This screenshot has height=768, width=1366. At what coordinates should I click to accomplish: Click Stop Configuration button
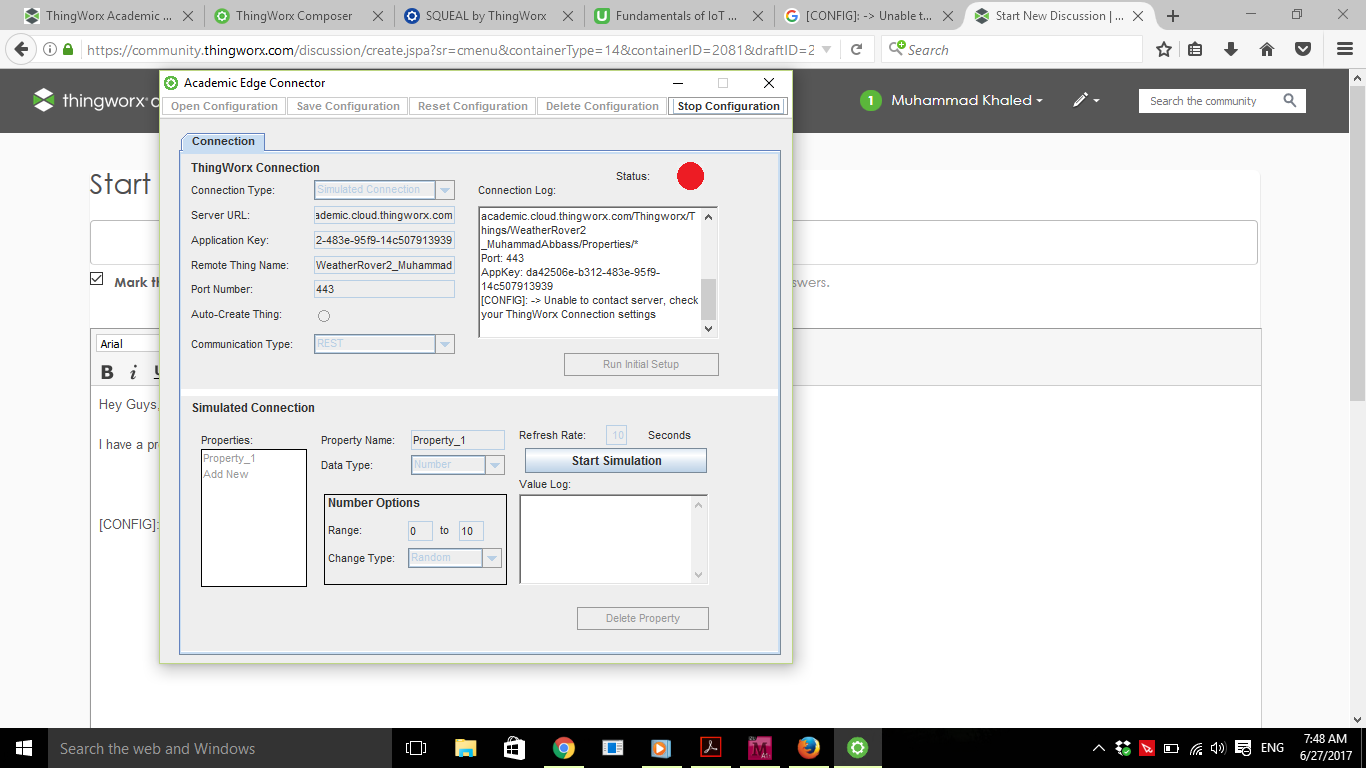click(728, 106)
